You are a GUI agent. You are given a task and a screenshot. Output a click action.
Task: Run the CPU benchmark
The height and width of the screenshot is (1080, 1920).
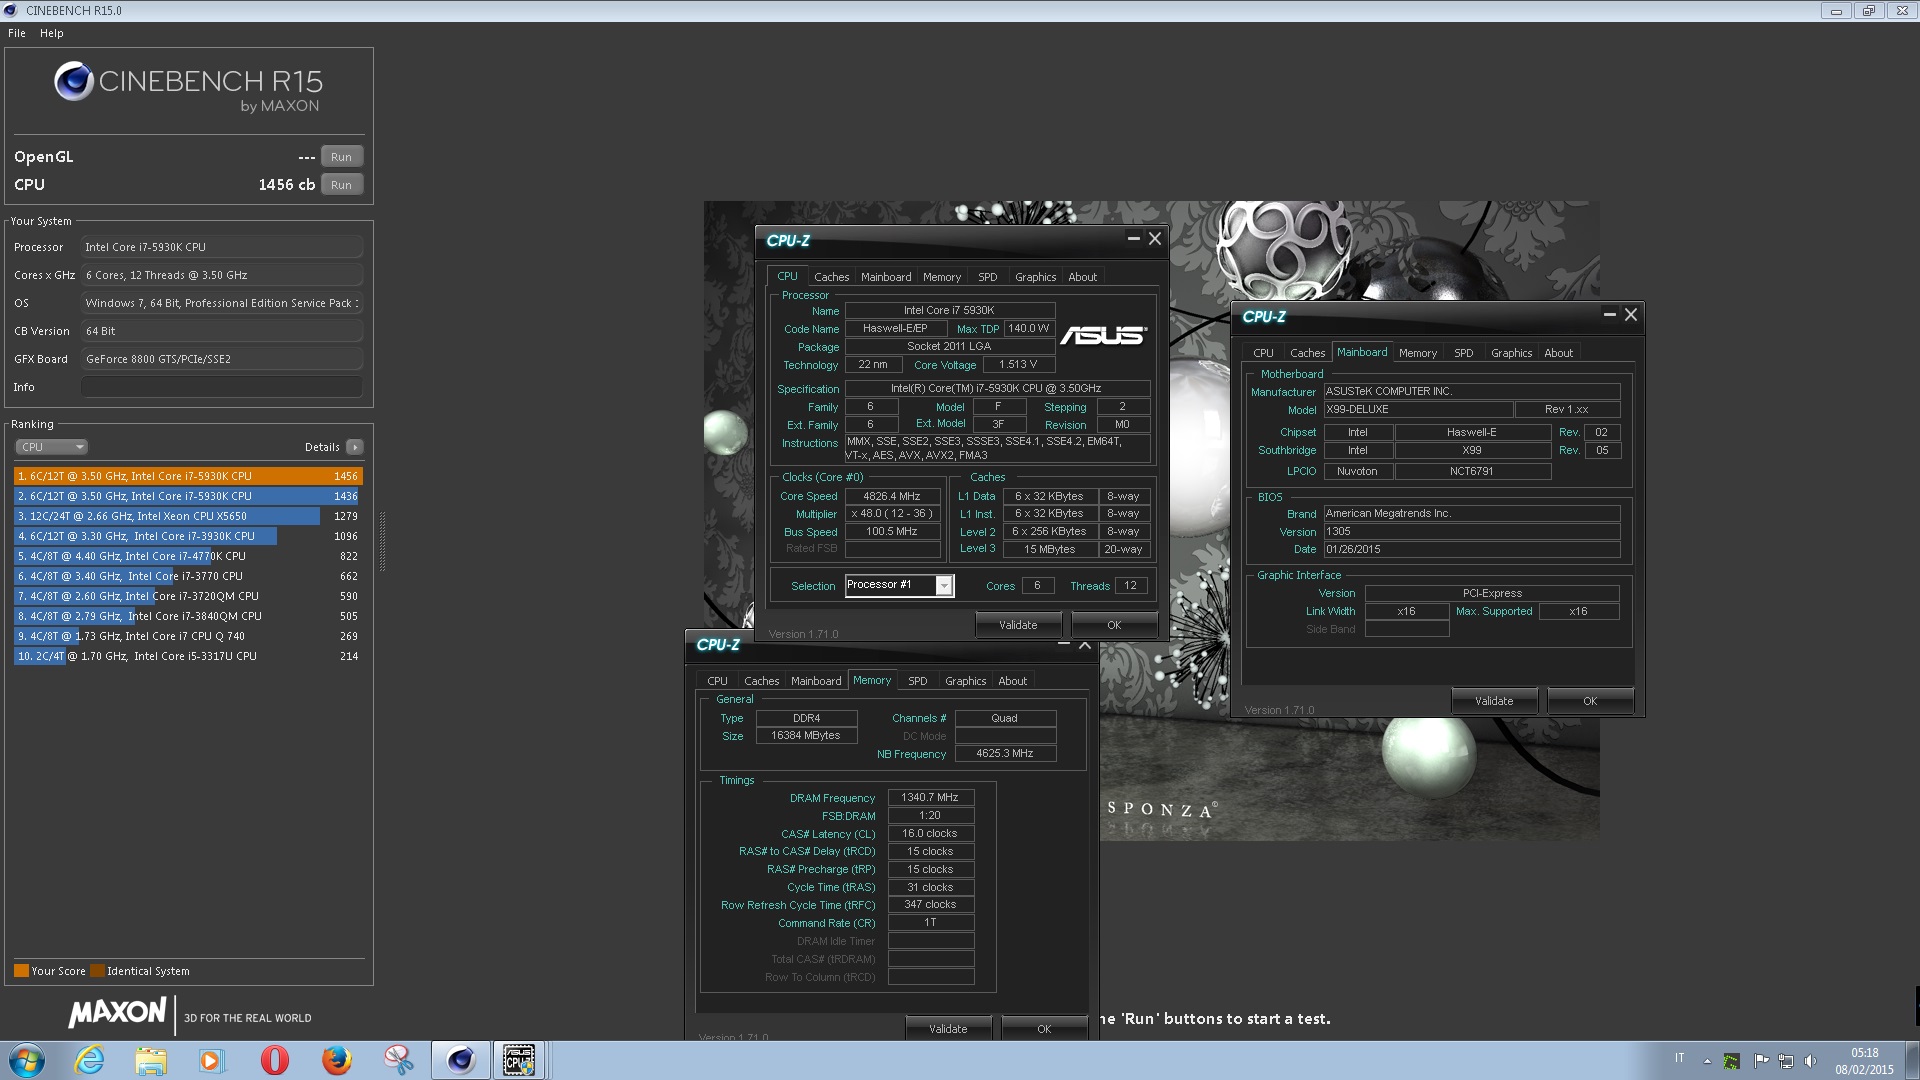click(x=341, y=185)
